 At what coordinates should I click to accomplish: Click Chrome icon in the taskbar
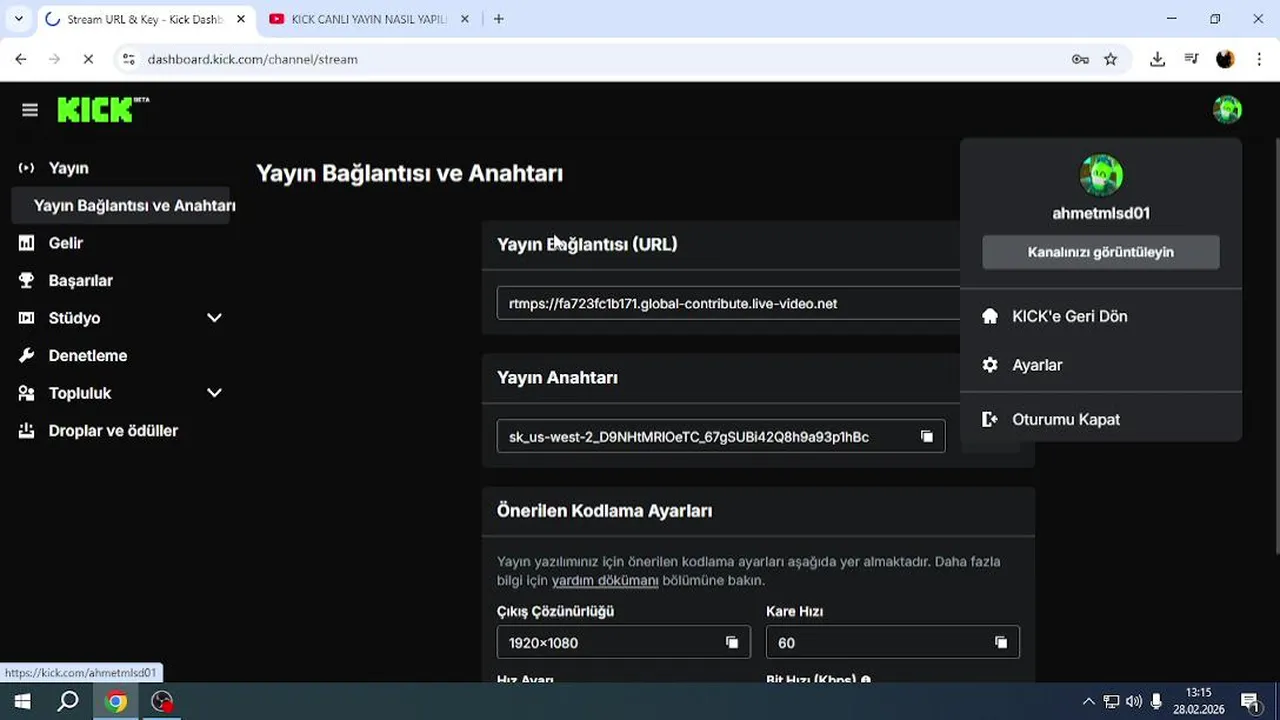click(x=116, y=702)
